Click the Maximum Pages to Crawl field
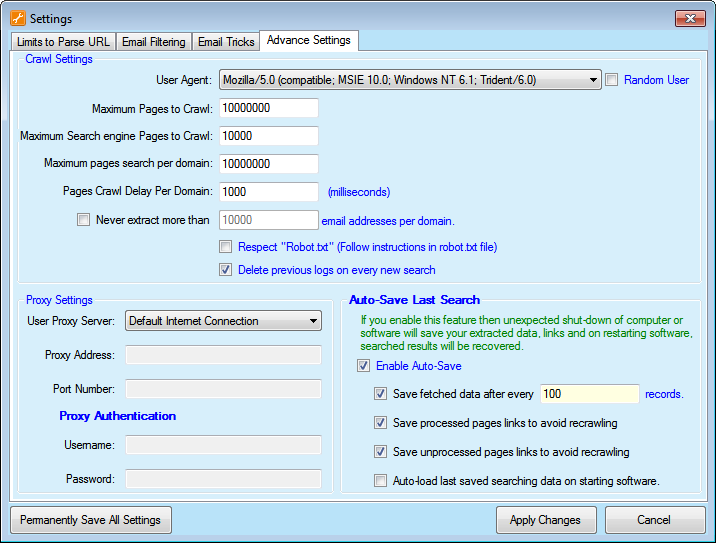 click(x=268, y=108)
